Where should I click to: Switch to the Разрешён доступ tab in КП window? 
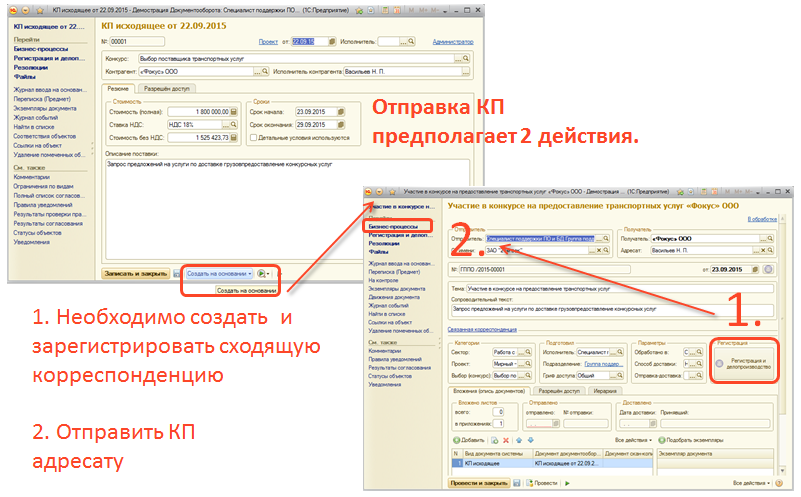(166, 89)
